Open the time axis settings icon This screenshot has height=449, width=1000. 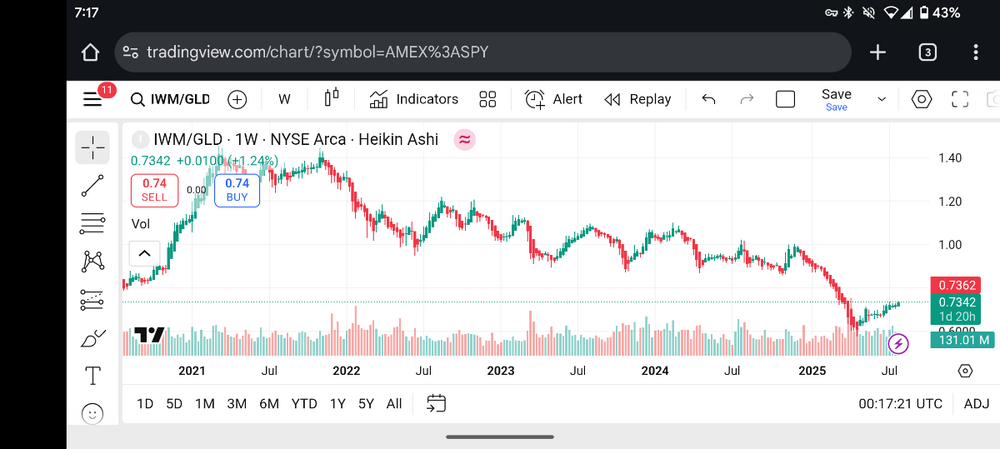pyautogui.click(x=966, y=371)
